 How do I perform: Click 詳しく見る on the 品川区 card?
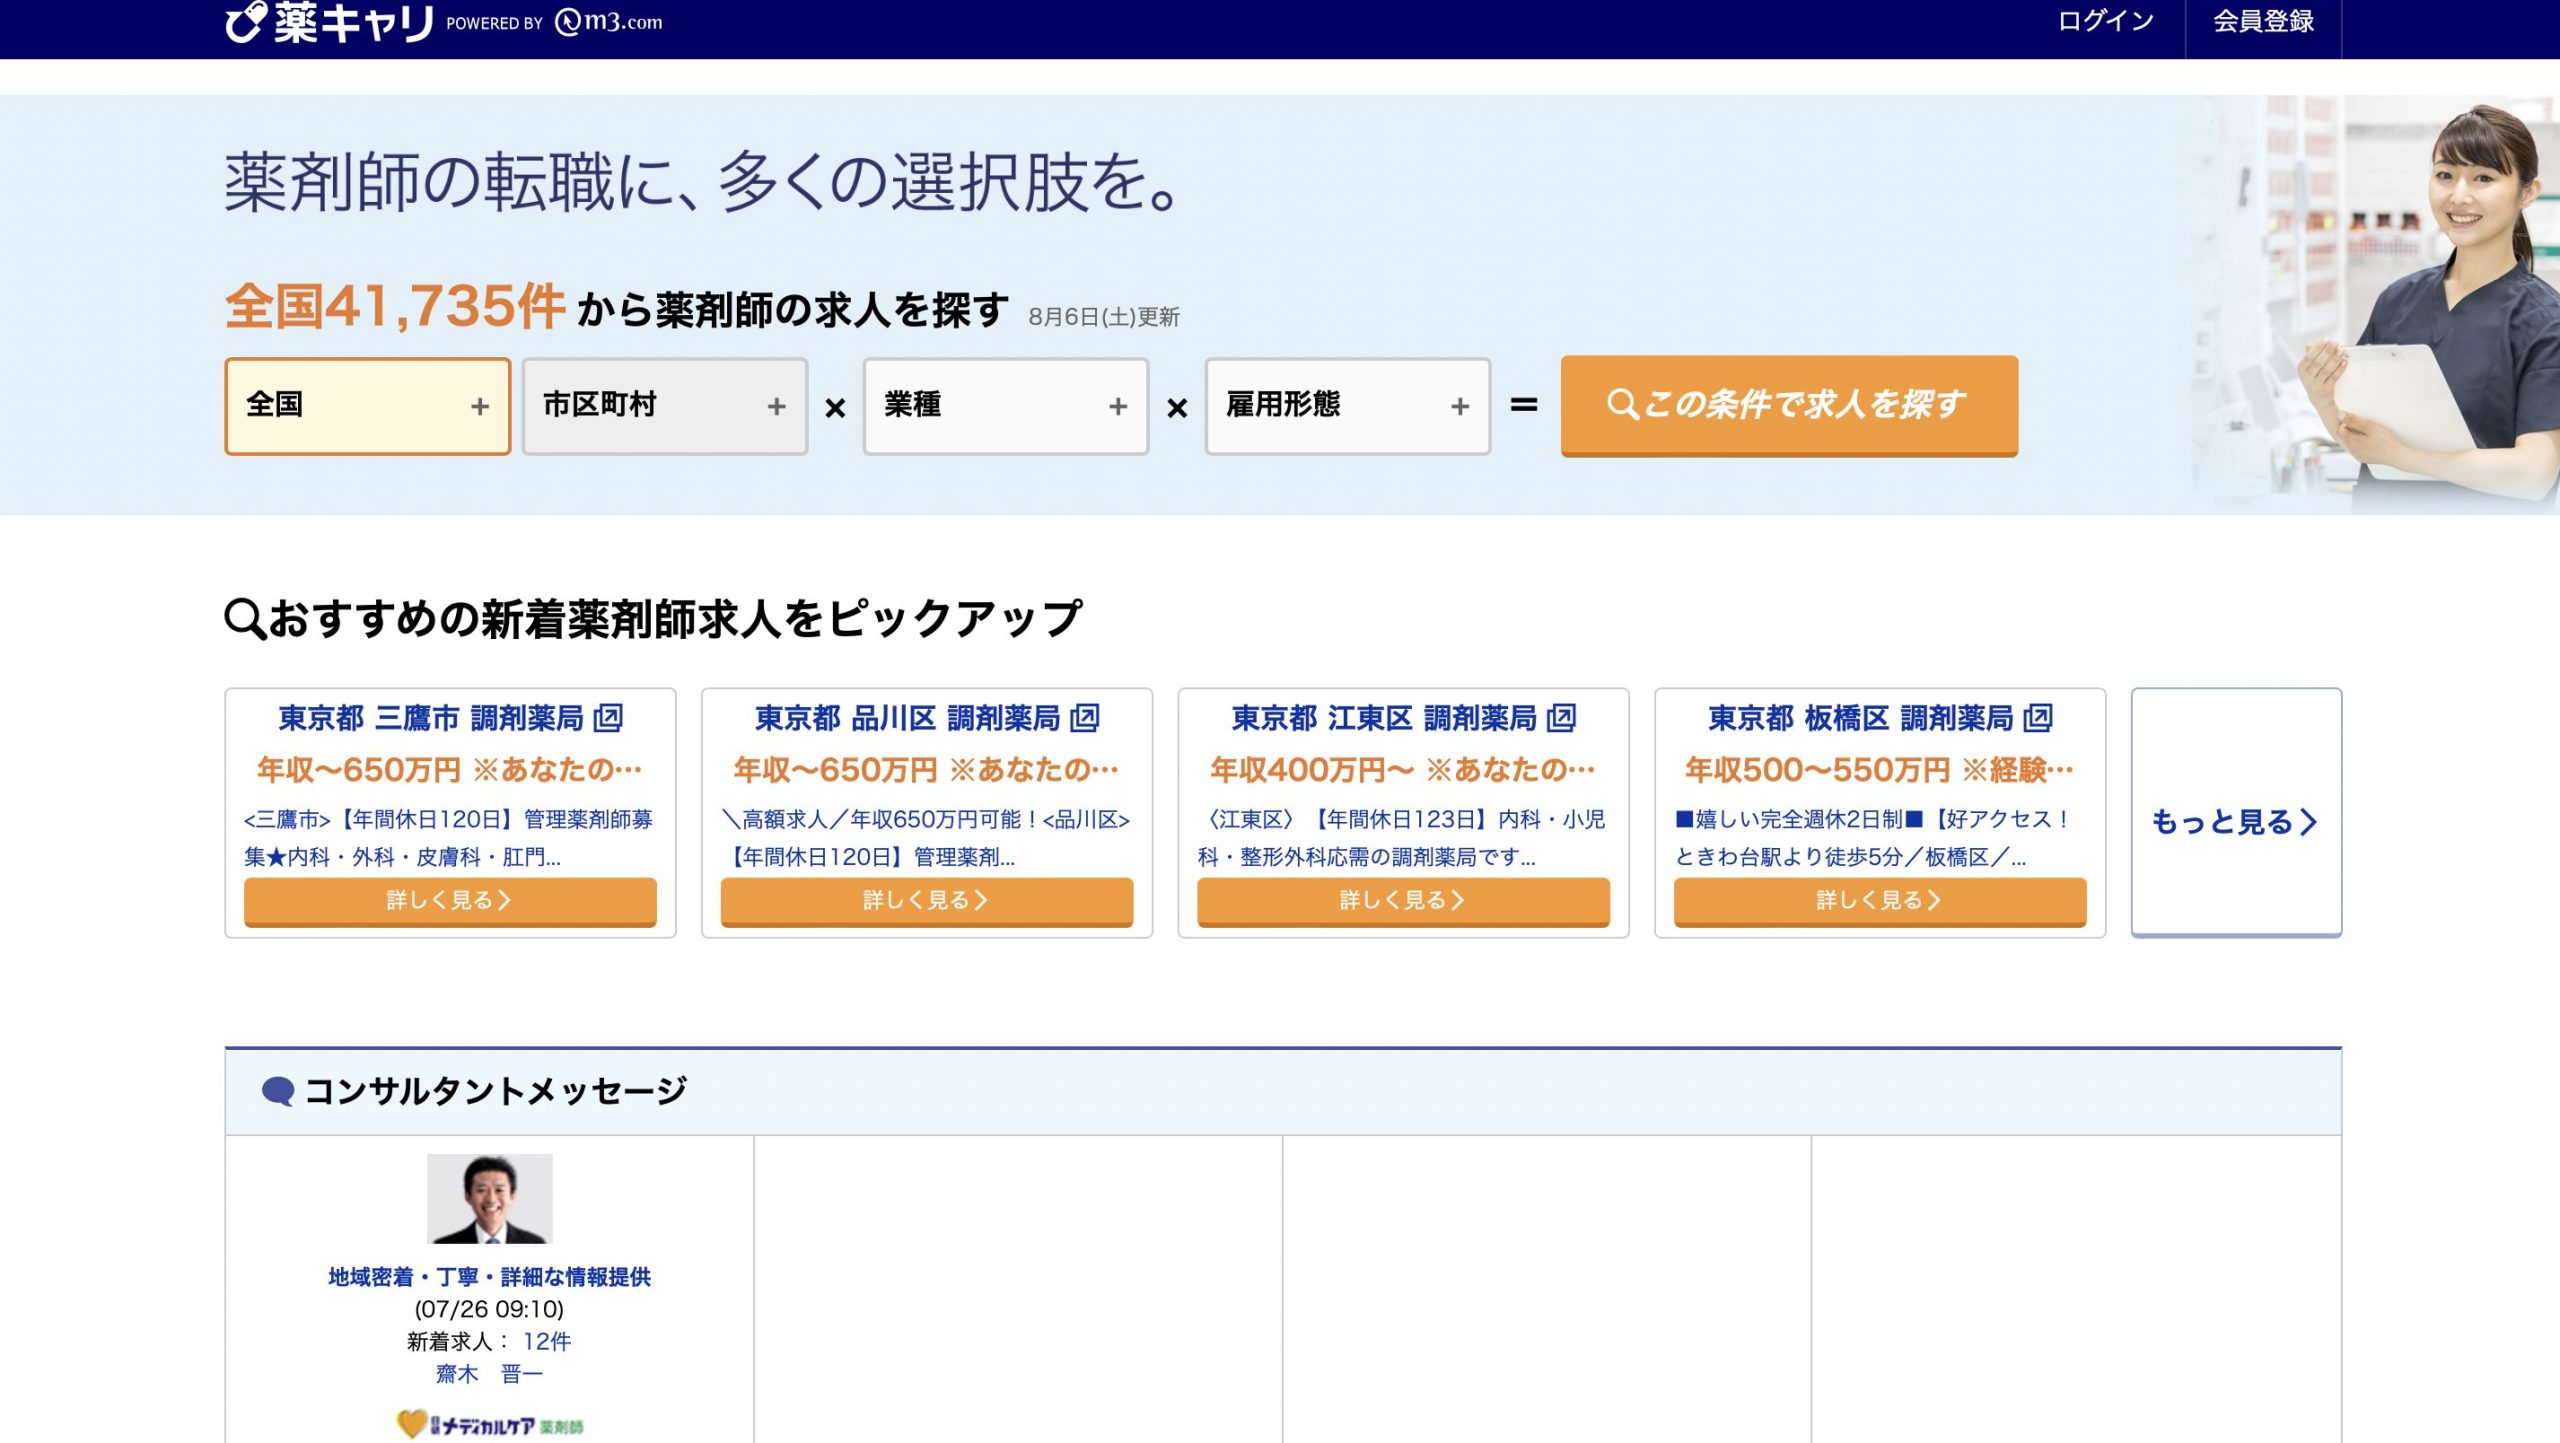click(927, 901)
